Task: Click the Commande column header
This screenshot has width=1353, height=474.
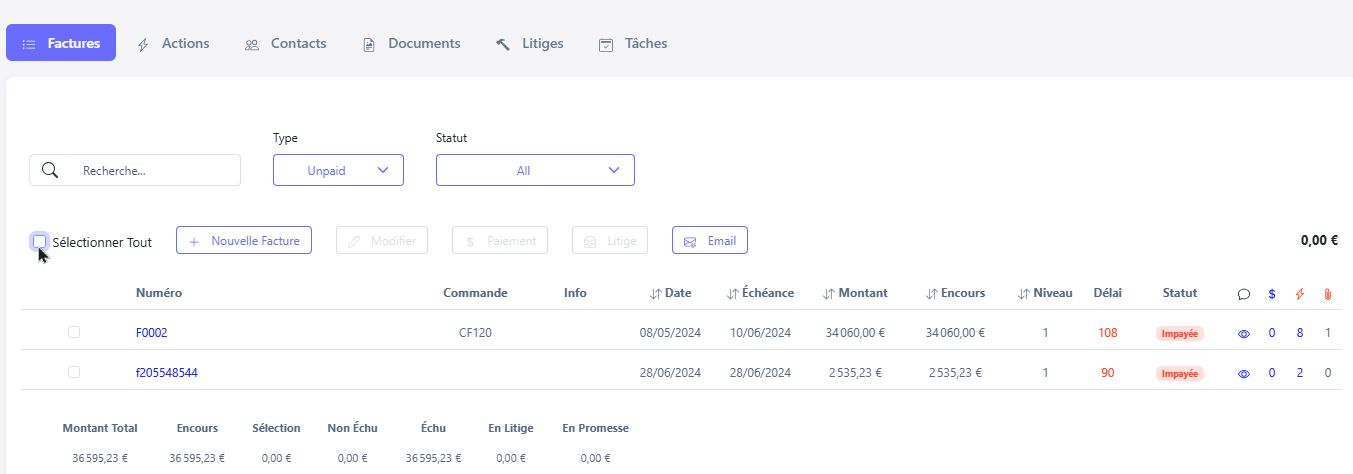Action: pyautogui.click(x=476, y=293)
